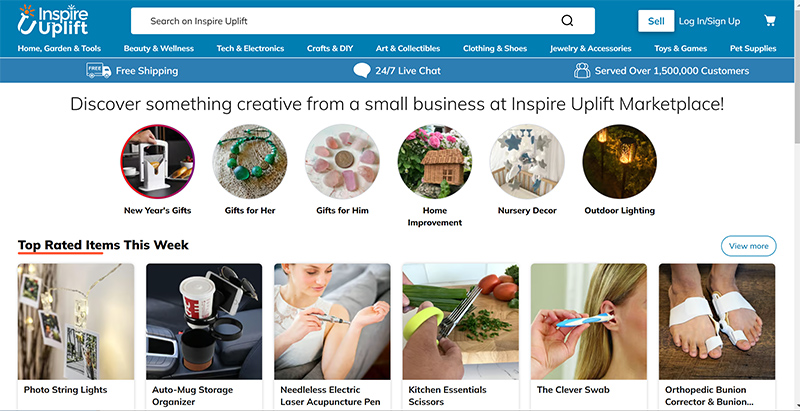Click the search magnifier icon
The width and height of the screenshot is (800, 411).
[x=567, y=21]
